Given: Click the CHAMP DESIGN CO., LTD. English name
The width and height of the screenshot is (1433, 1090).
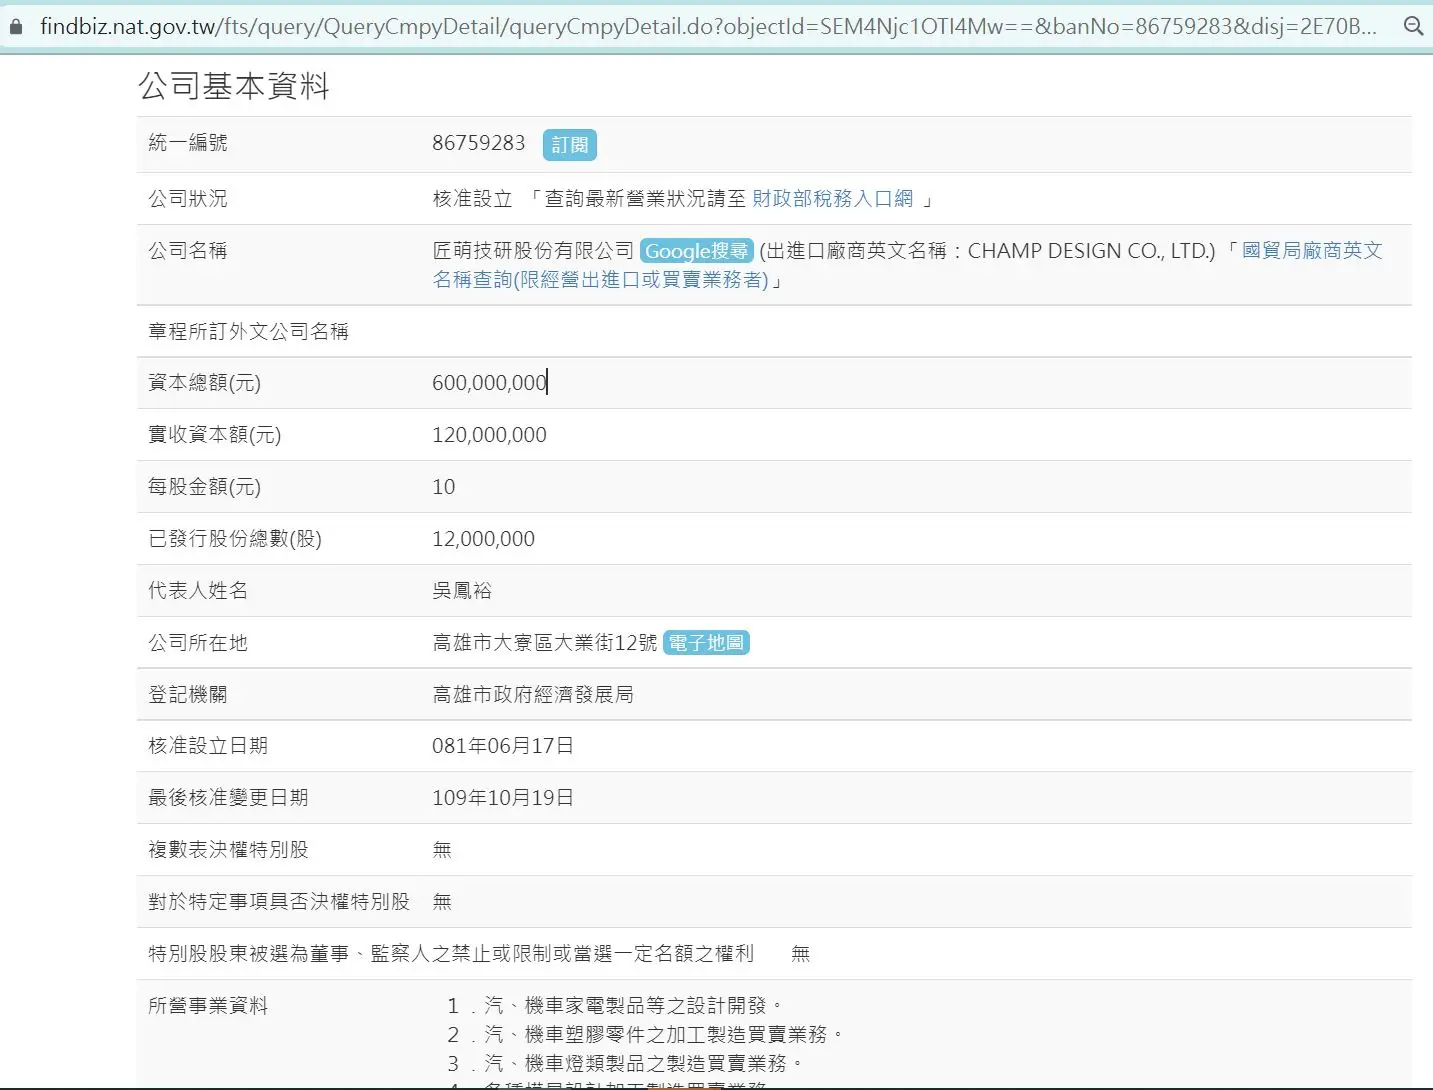Looking at the screenshot, I should [x=1090, y=251].
